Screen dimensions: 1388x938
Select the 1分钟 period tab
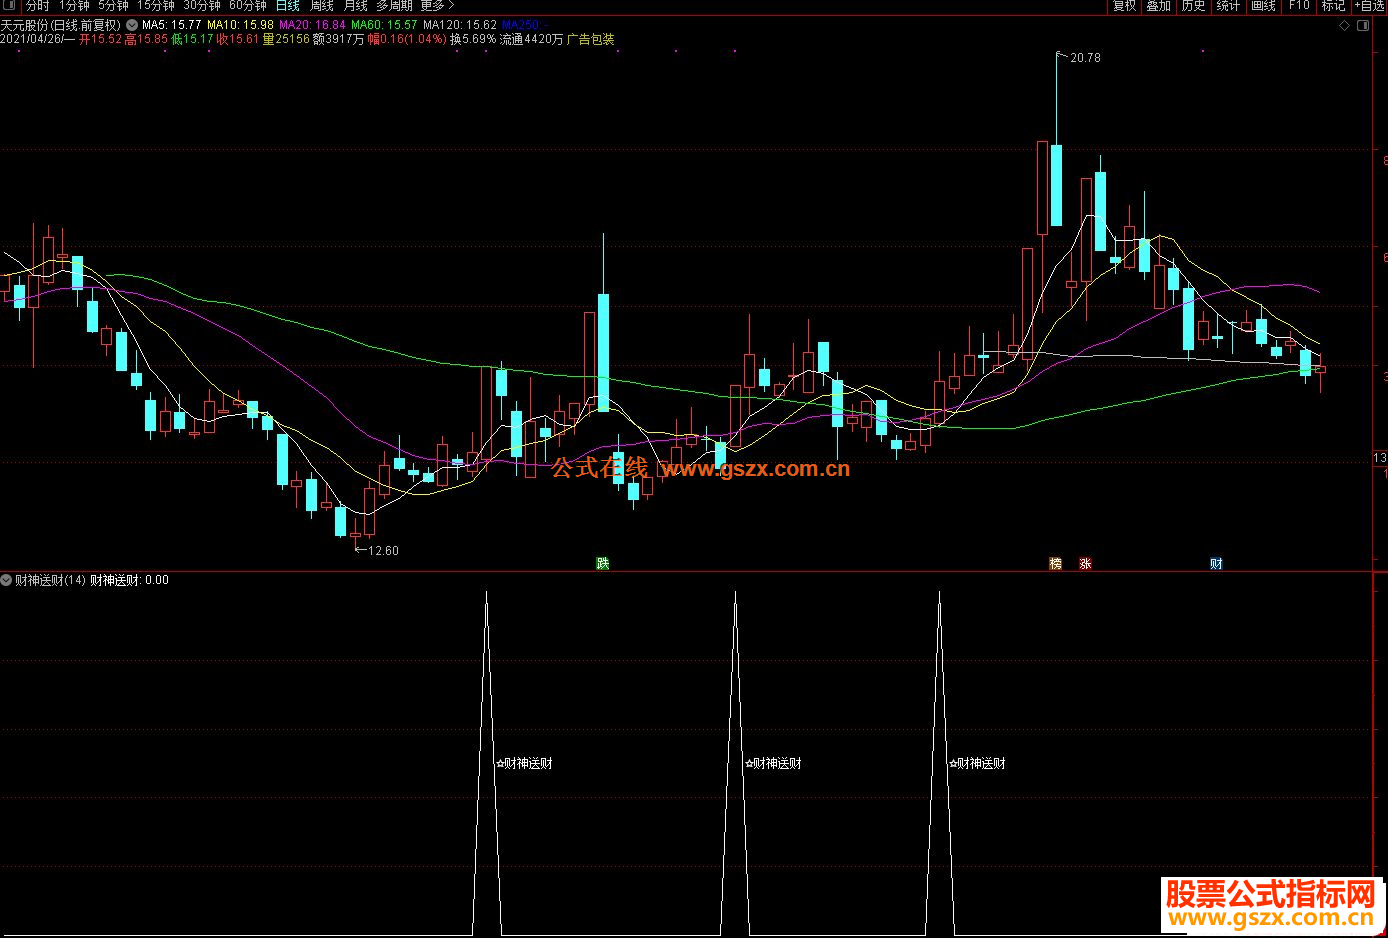point(74,5)
